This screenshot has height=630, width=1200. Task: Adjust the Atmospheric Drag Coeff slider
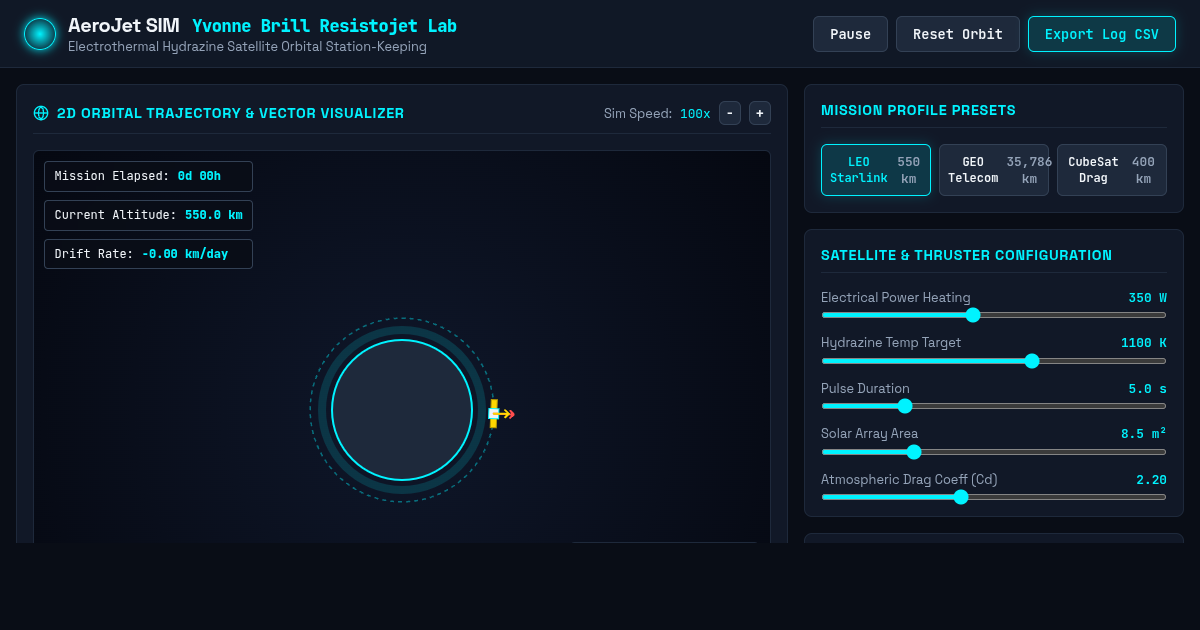(994, 497)
